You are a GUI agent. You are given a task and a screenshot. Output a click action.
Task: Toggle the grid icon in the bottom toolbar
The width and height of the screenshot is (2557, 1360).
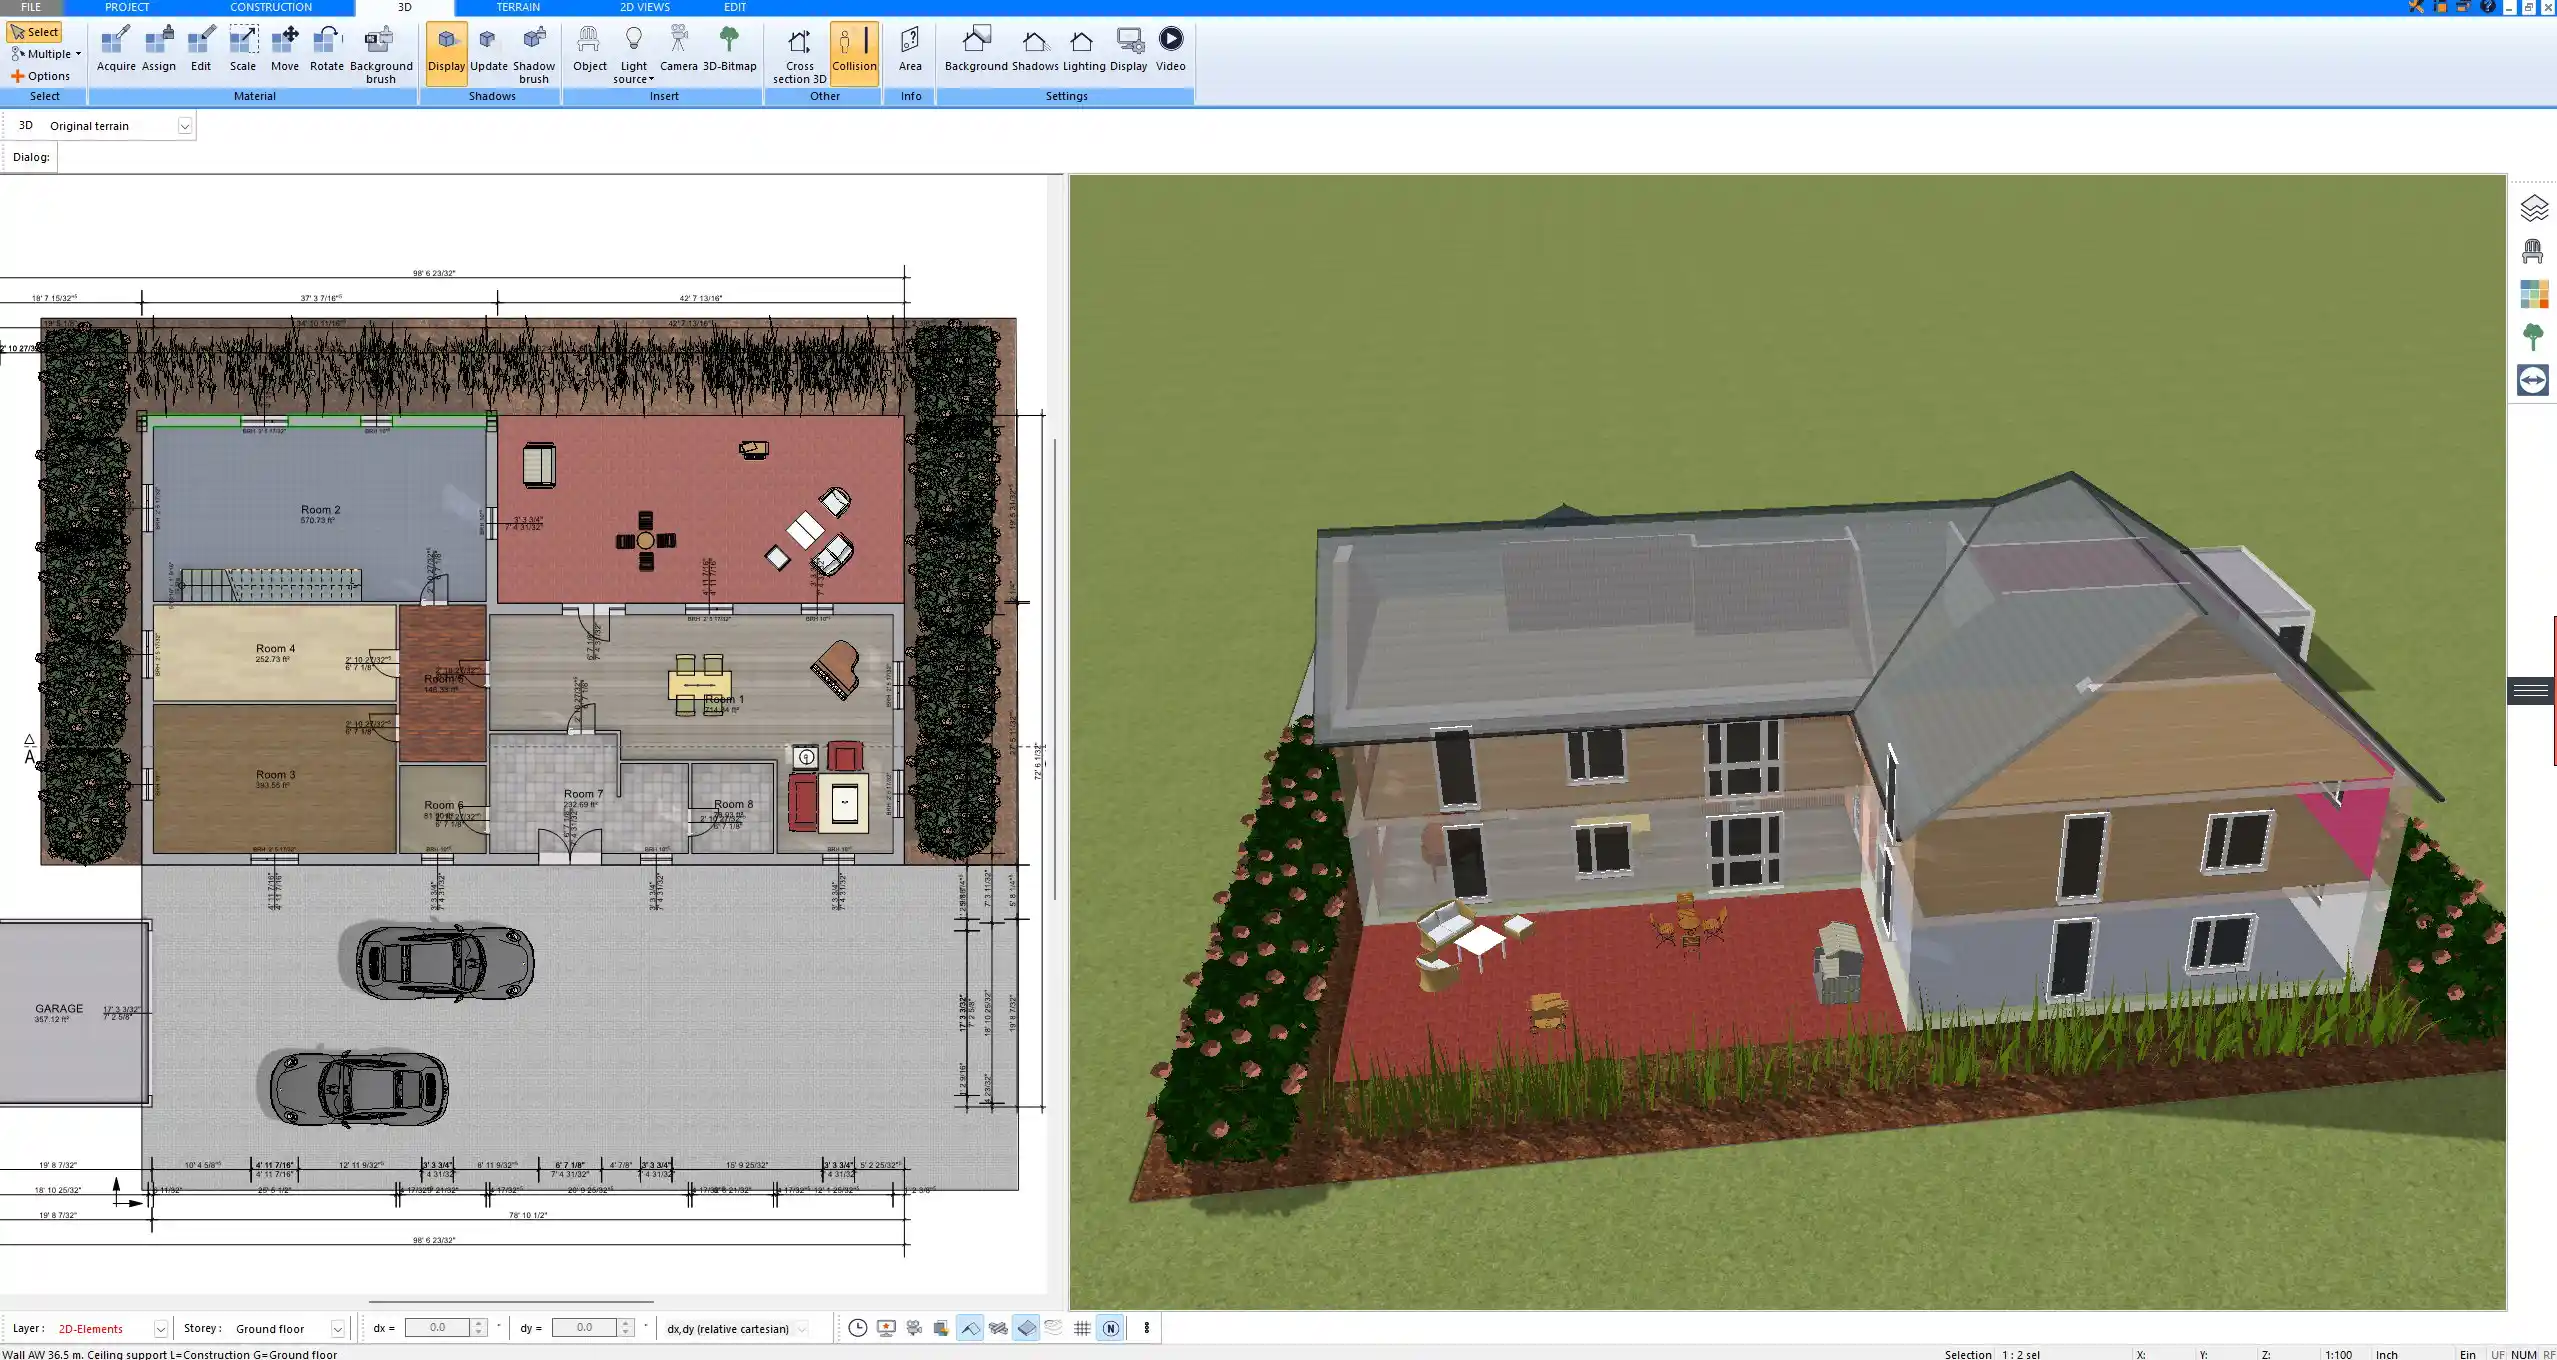click(x=1082, y=1328)
